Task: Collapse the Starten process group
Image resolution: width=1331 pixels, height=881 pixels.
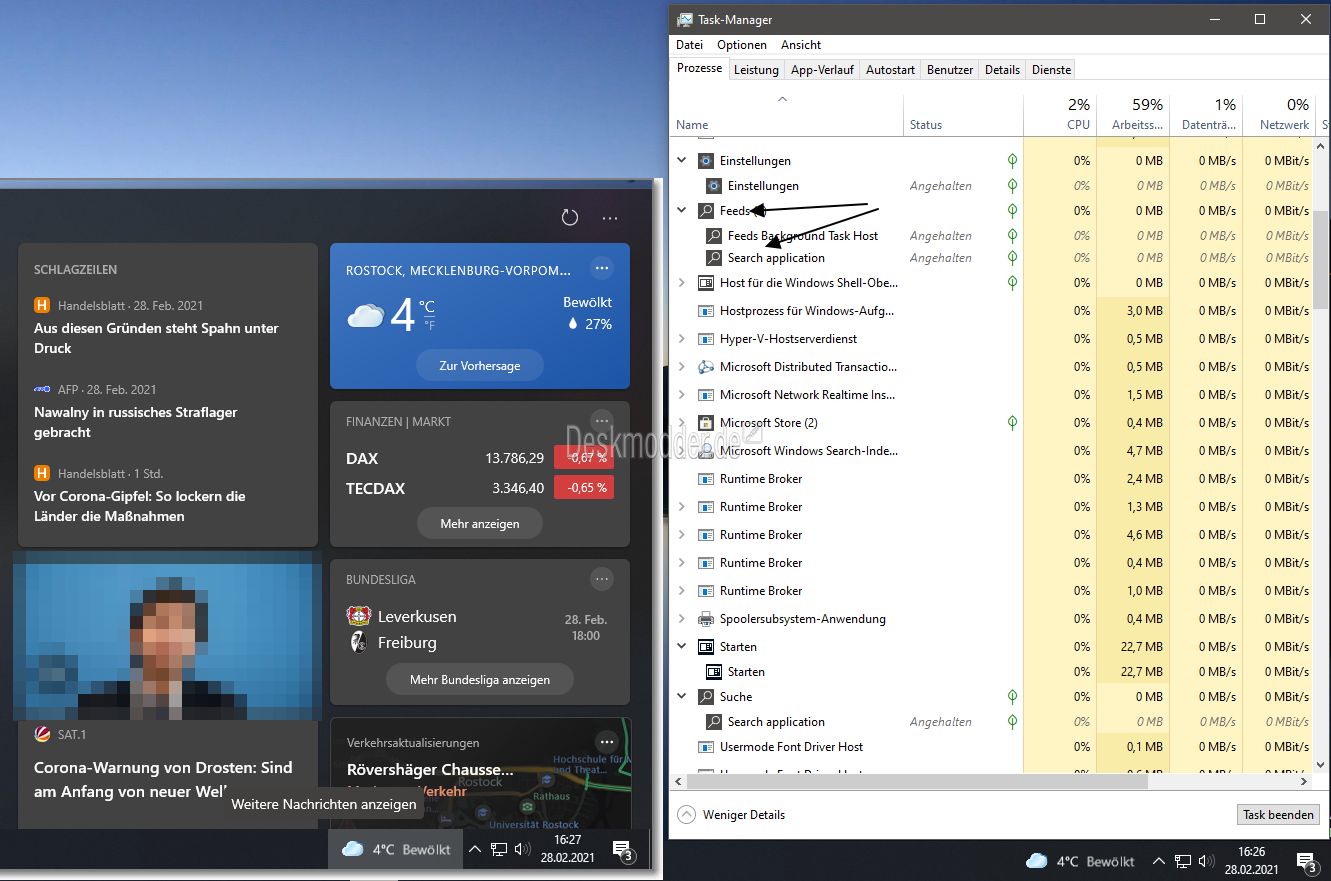Action: coord(682,646)
